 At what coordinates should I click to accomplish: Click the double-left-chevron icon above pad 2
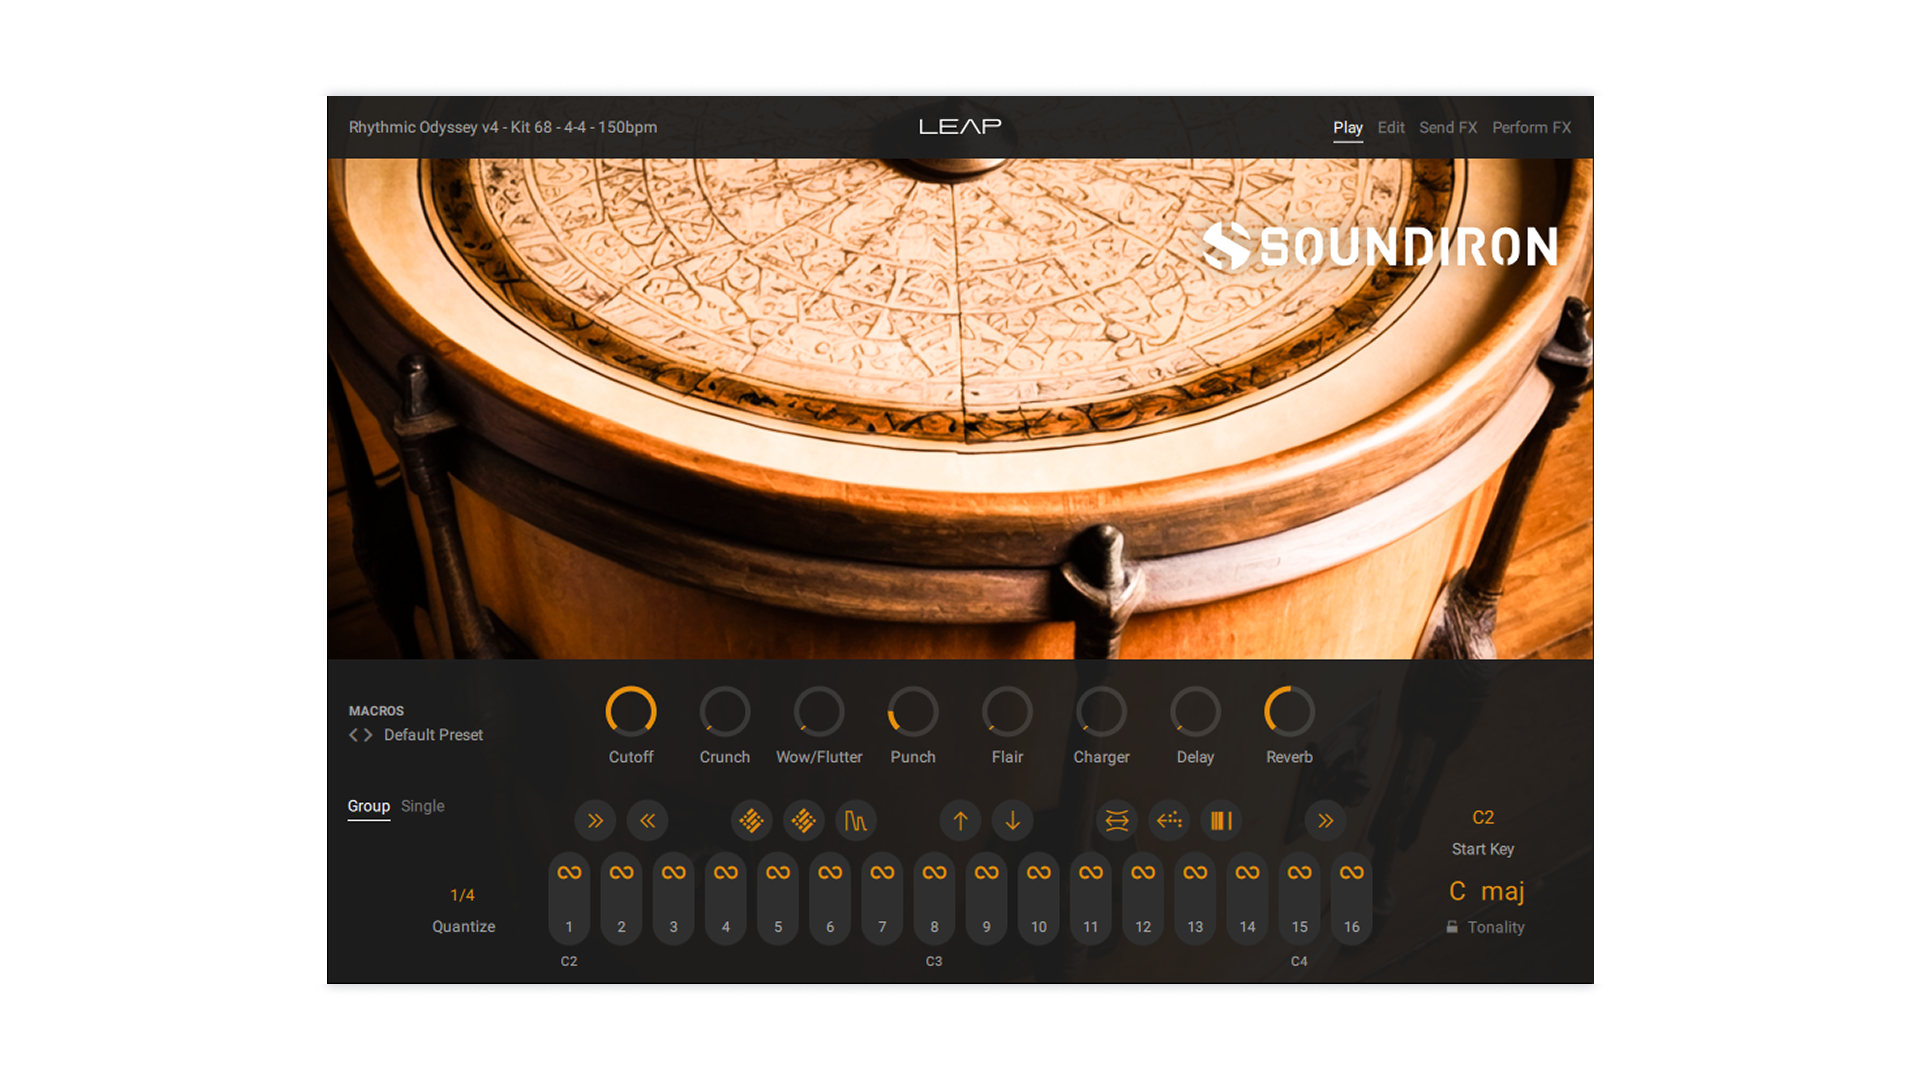pos(647,821)
